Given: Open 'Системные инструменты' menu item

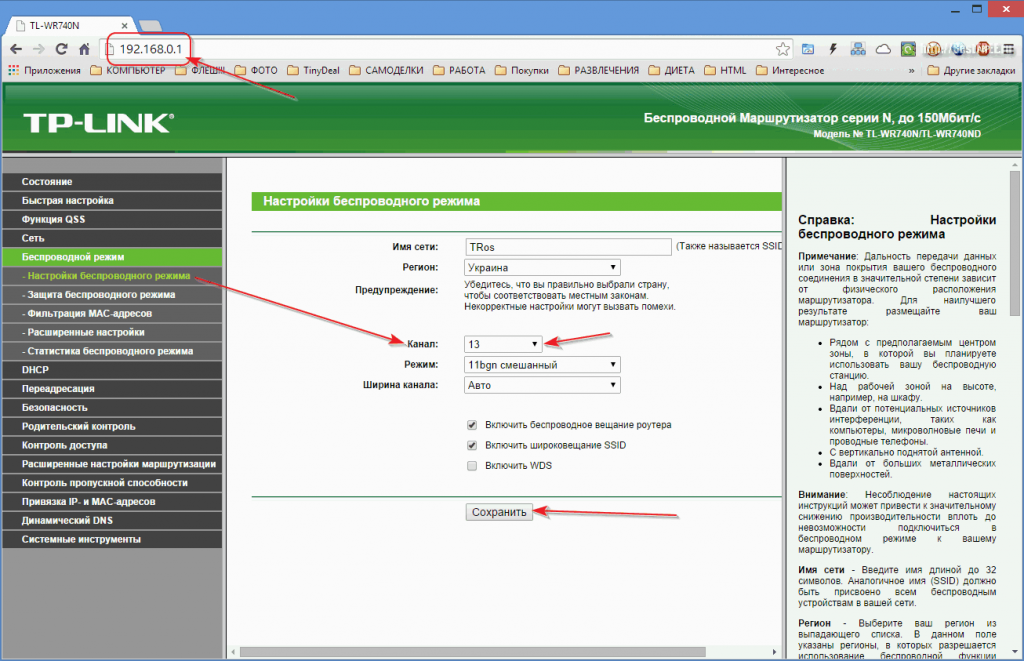Looking at the screenshot, I should [81, 539].
